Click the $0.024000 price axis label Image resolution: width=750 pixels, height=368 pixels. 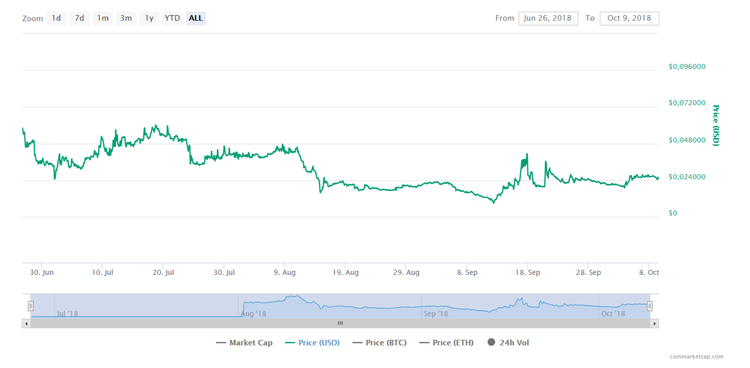pos(687,177)
